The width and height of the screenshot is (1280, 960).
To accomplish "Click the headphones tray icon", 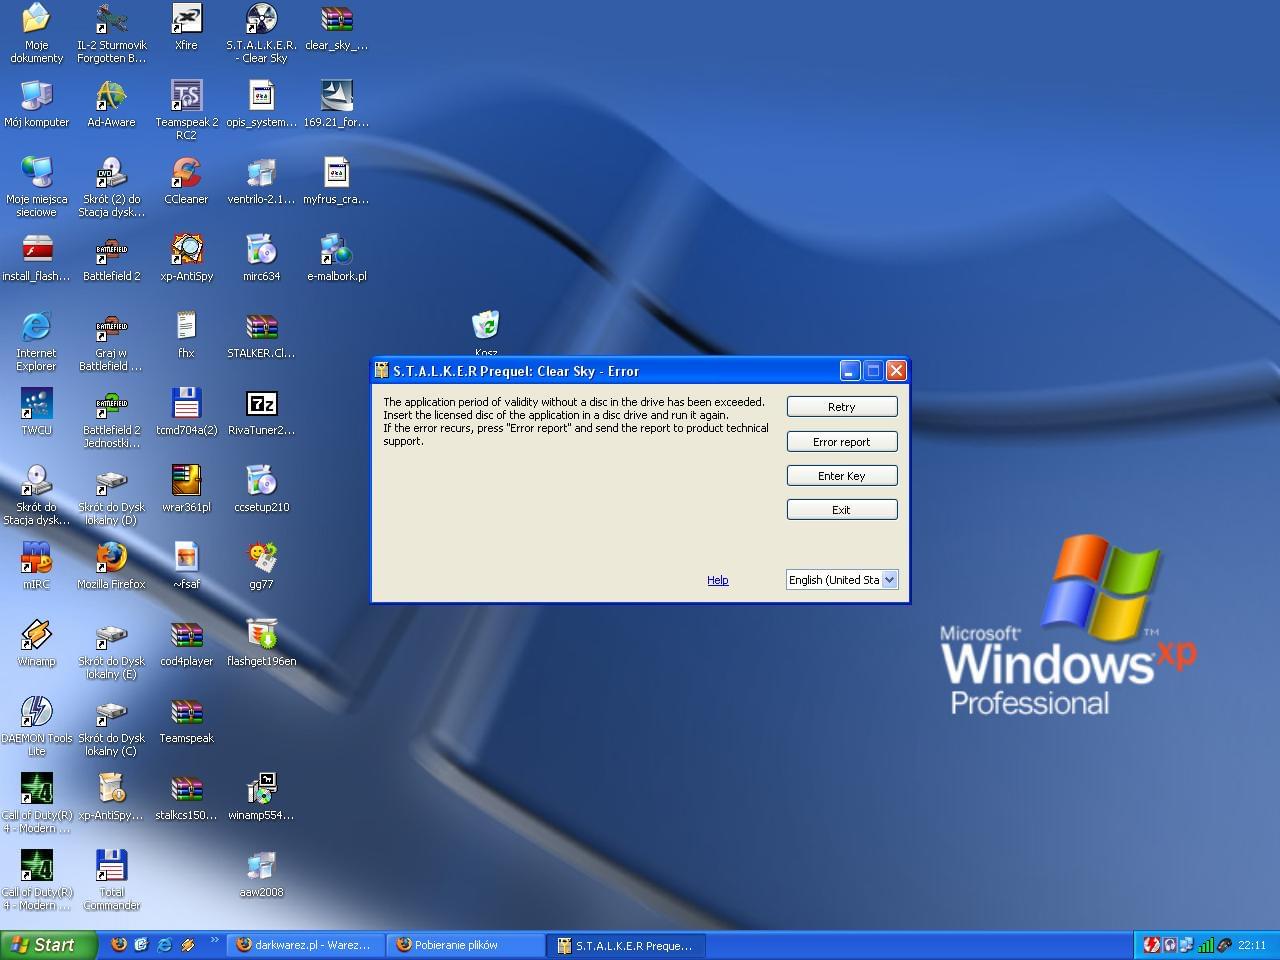I will click(1169, 945).
